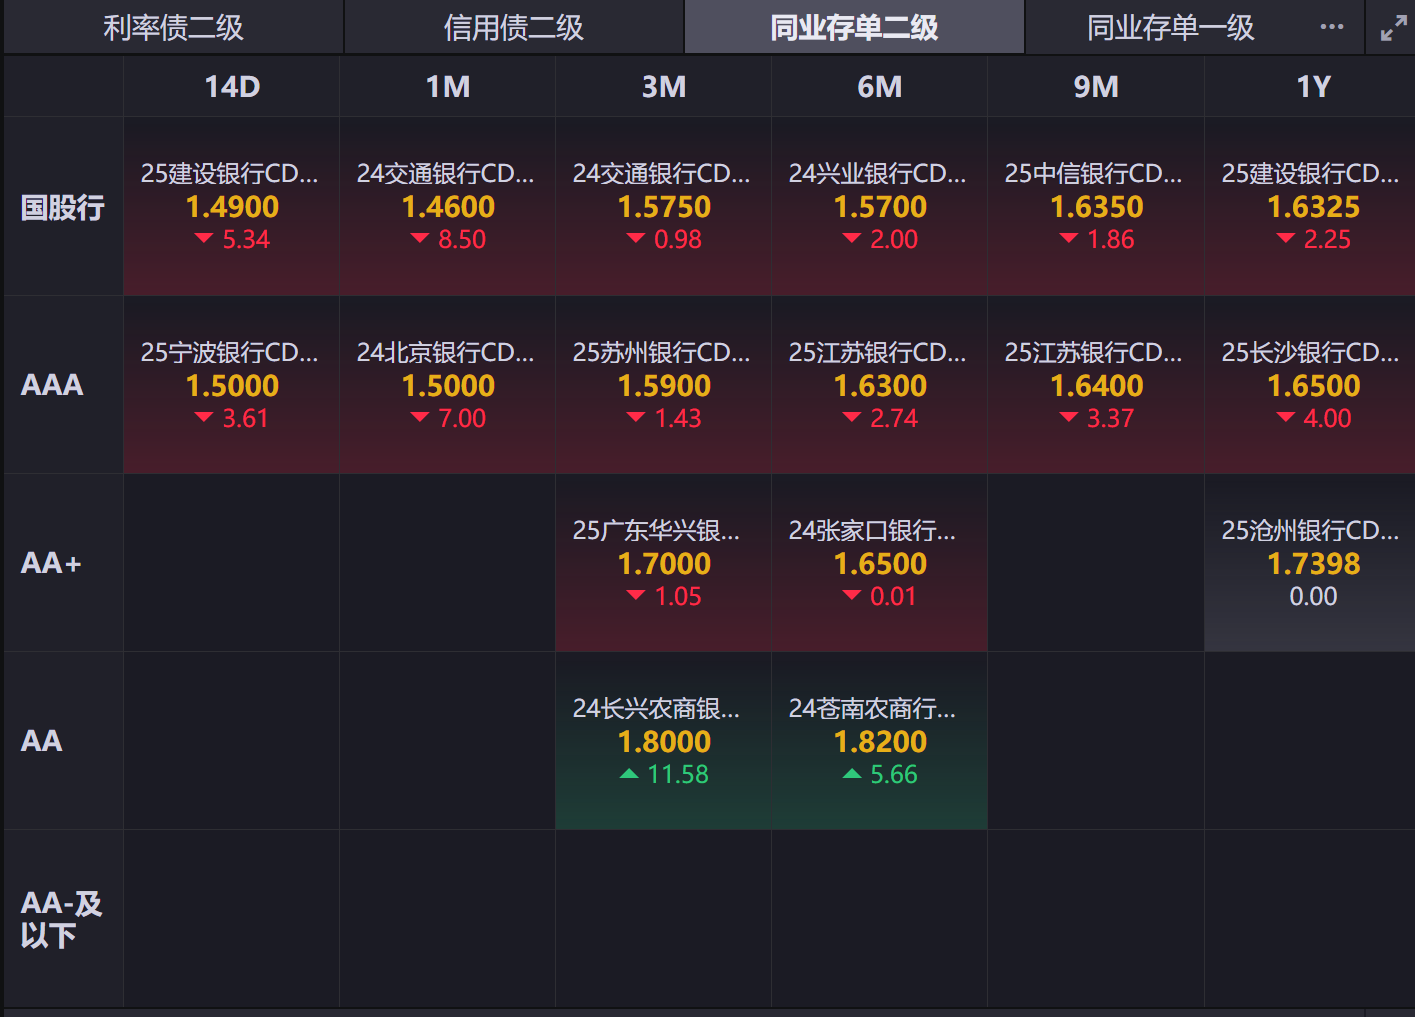Open 25江苏银行CD 9M cell at 1.6400

(1096, 385)
